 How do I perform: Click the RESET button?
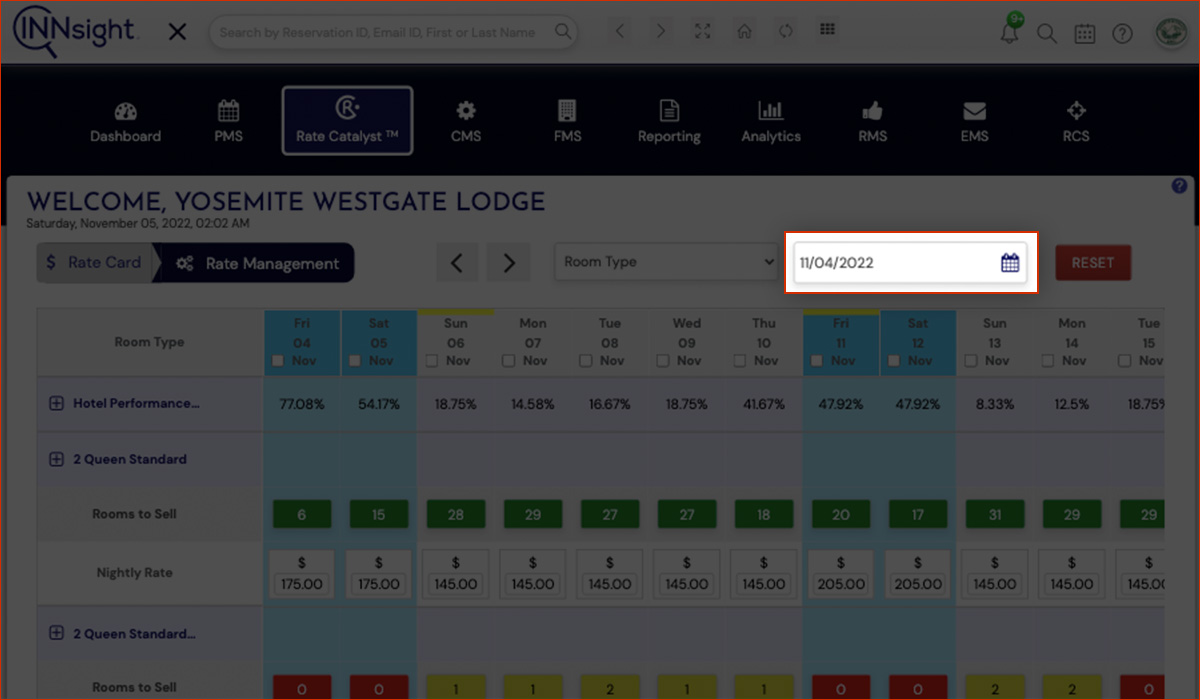click(1093, 263)
